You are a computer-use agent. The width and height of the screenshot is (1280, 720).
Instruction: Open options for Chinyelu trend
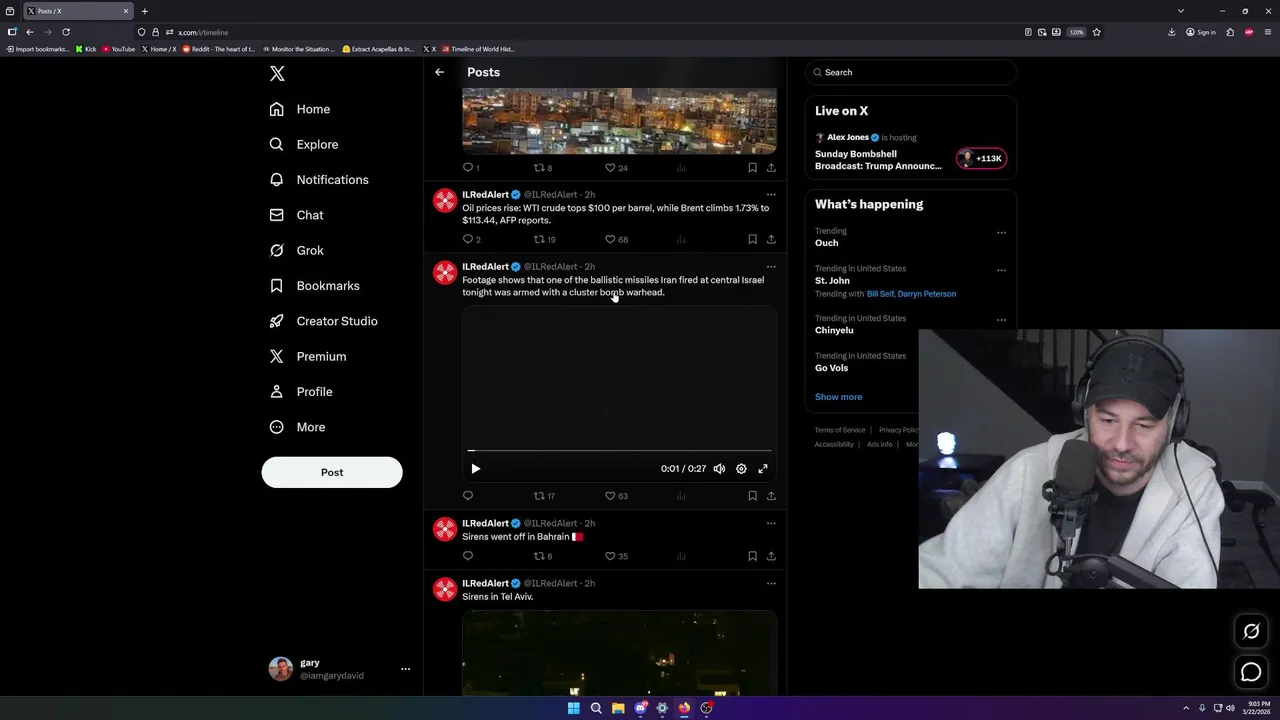pos(1001,320)
